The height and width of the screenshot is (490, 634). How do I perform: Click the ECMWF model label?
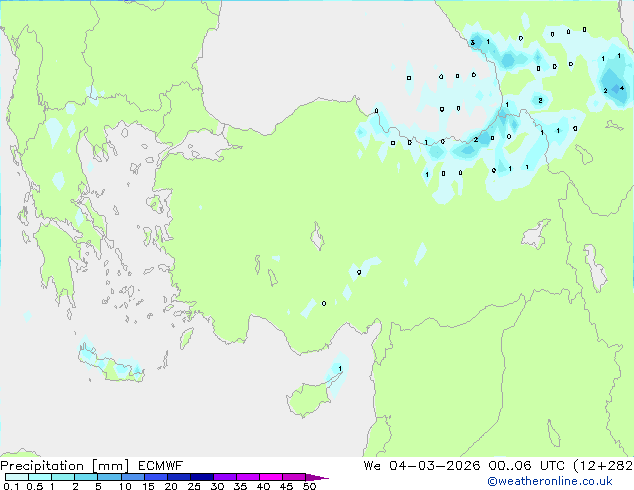coord(161,466)
